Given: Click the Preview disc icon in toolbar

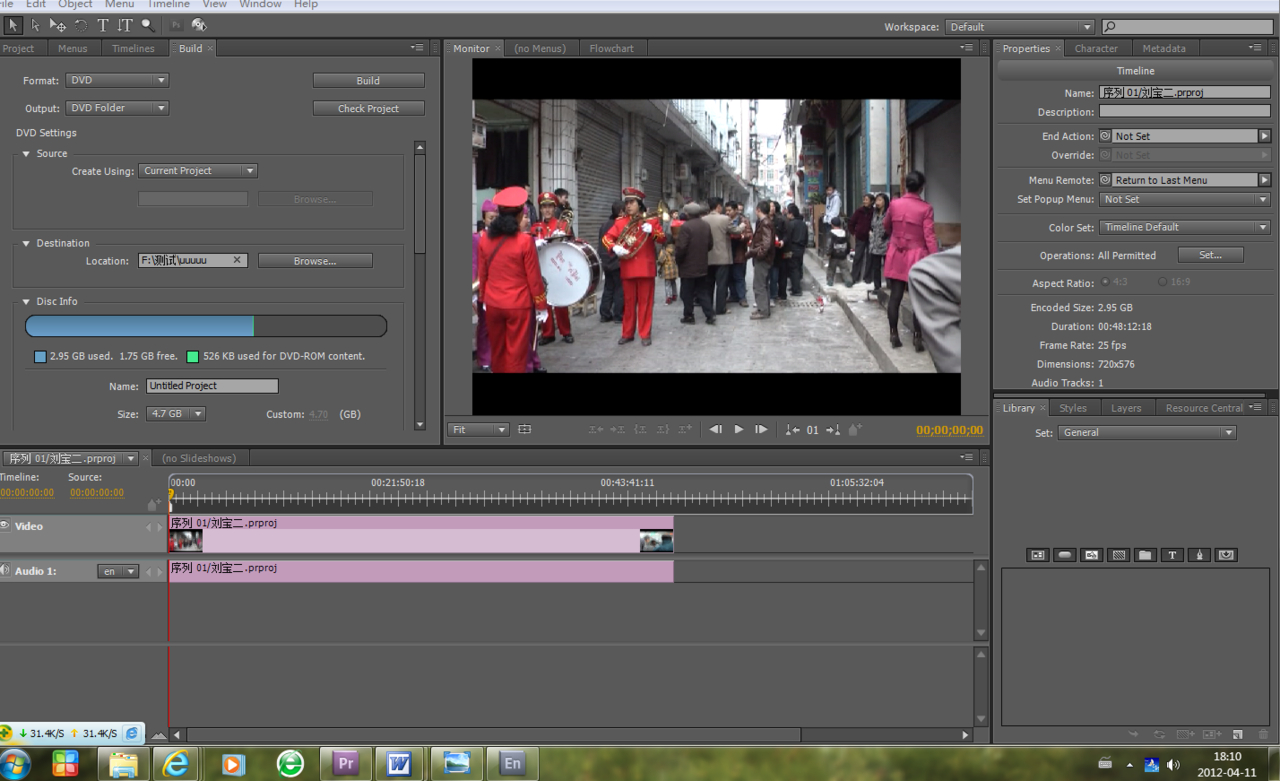Looking at the screenshot, I should [199, 25].
